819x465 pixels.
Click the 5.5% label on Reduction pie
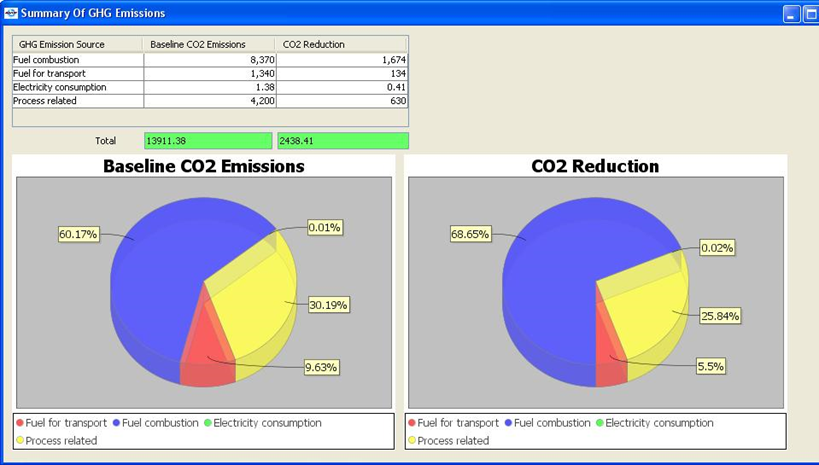pyautogui.click(x=710, y=366)
